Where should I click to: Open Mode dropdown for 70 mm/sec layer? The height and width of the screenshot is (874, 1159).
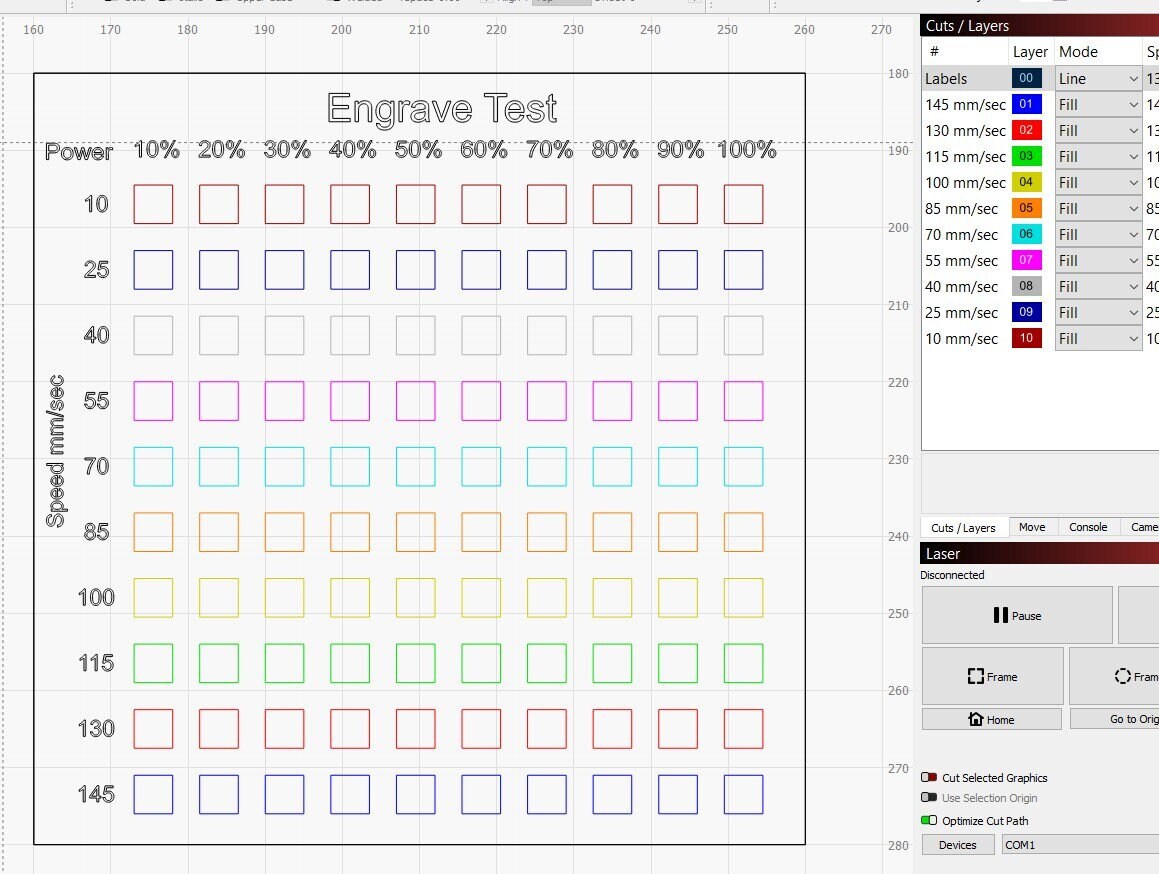1098,234
